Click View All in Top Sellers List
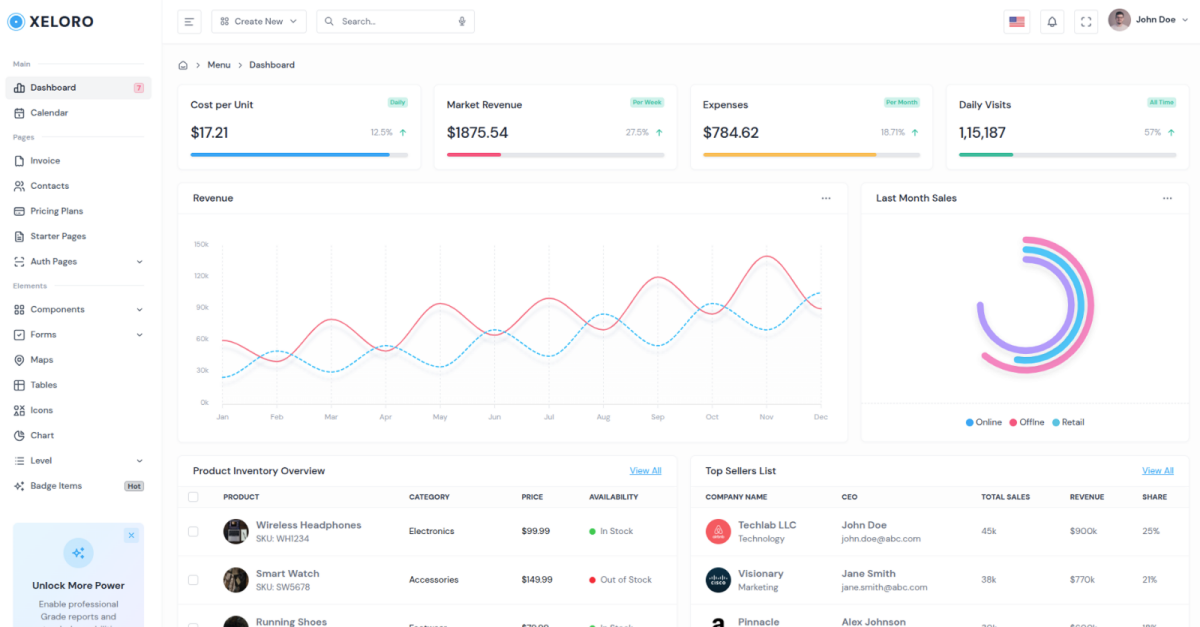Screen dimensions: 1200x627 (1158, 471)
